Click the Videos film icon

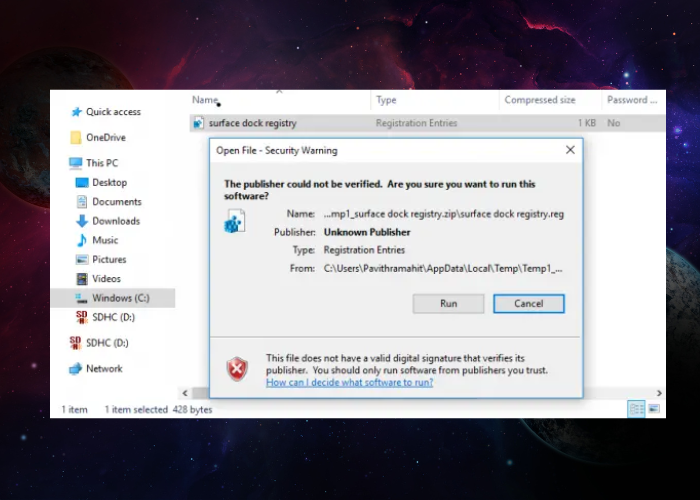(x=82, y=279)
